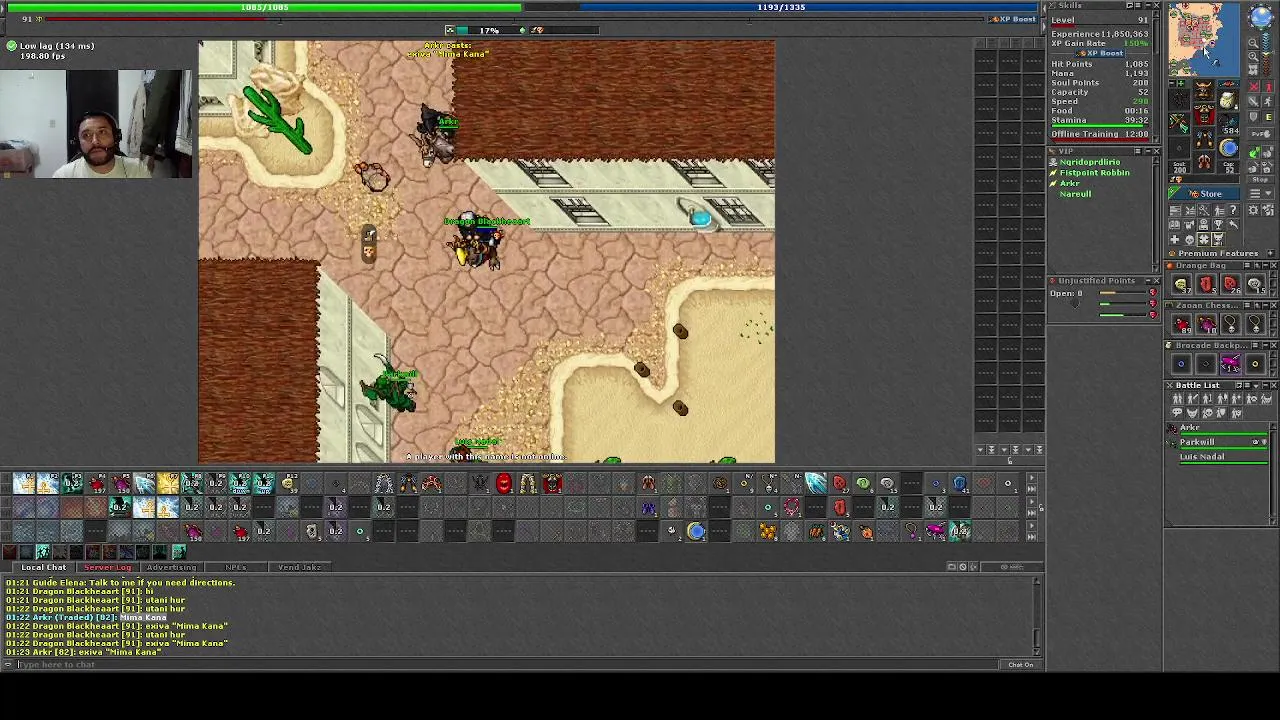Click the skull icon below the Store
Viewport: 1280px width, 720px height.
tap(1190, 239)
